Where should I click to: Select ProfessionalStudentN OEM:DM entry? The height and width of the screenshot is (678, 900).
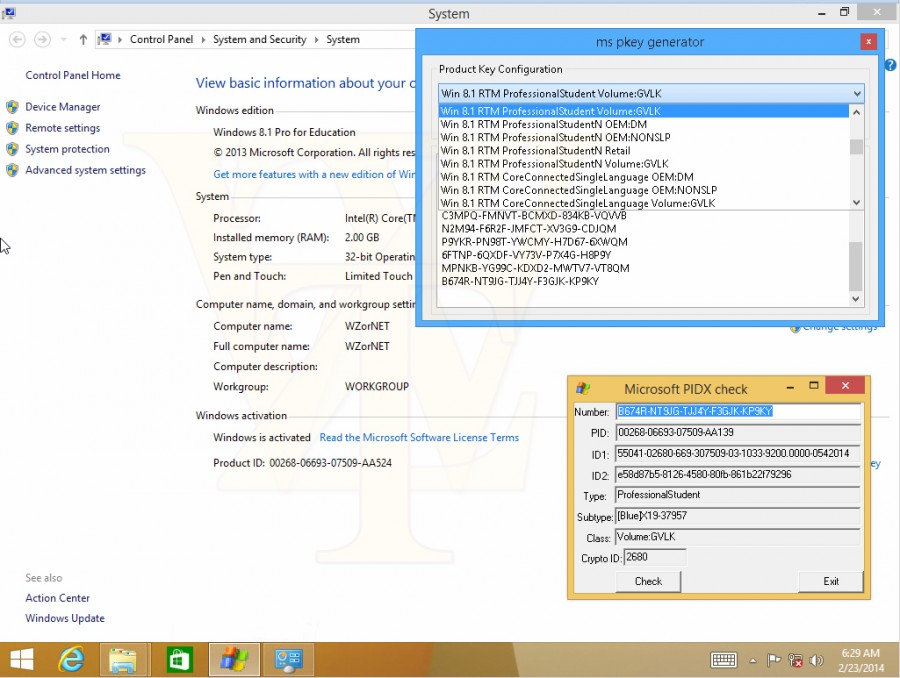tap(643, 125)
